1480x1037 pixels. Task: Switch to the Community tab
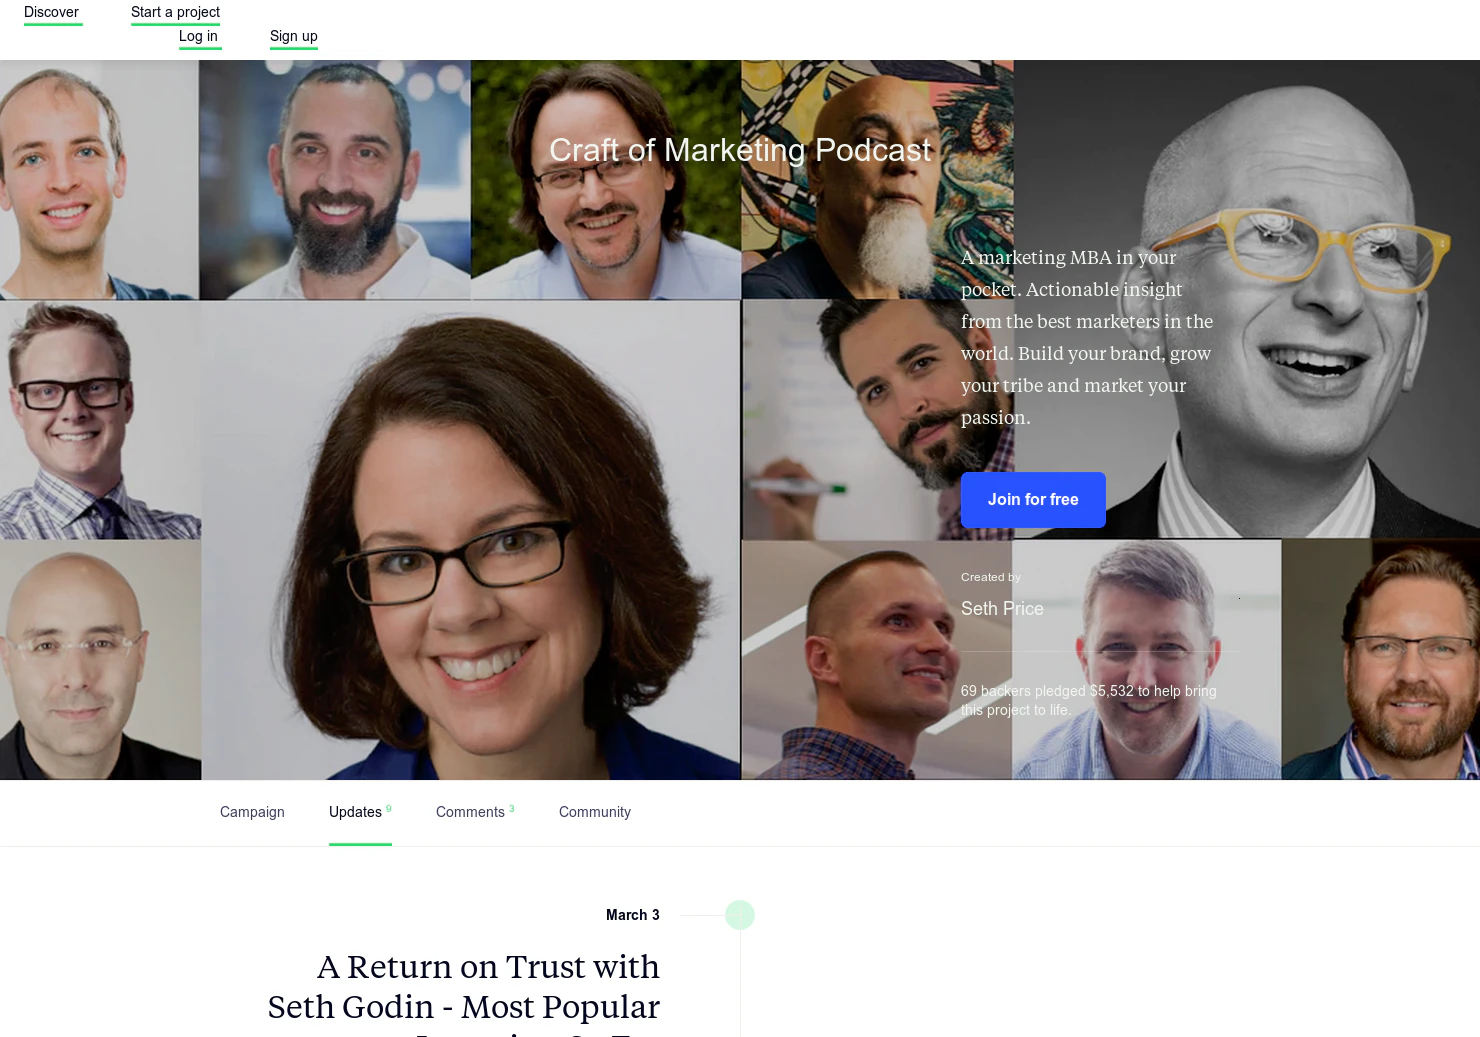tap(595, 812)
